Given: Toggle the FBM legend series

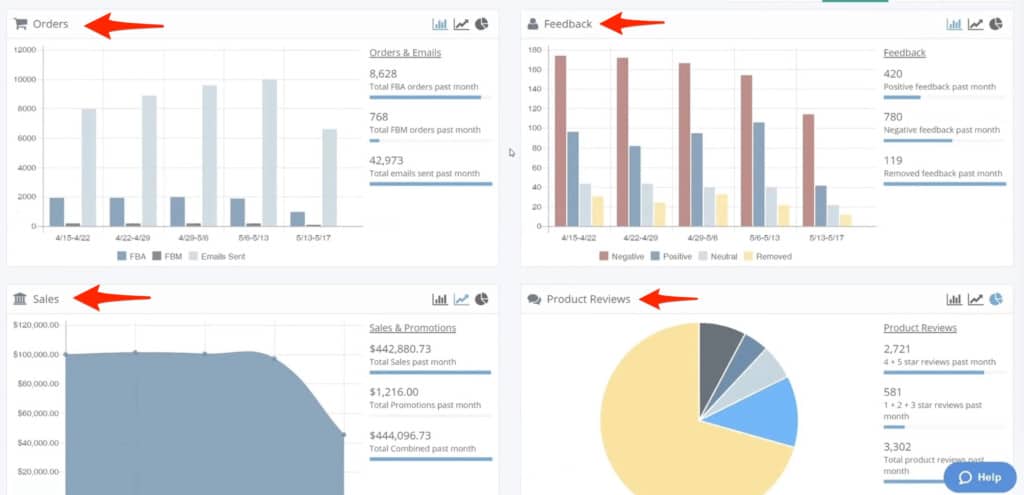Looking at the screenshot, I should tap(167, 257).
